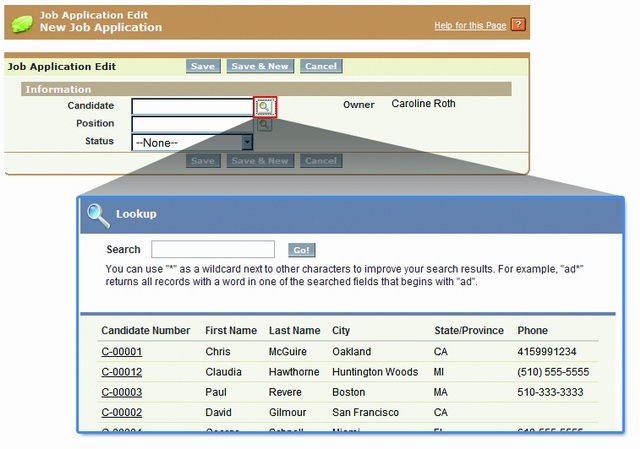
Task: Select candidate C-00003 link
Action: 122,392
